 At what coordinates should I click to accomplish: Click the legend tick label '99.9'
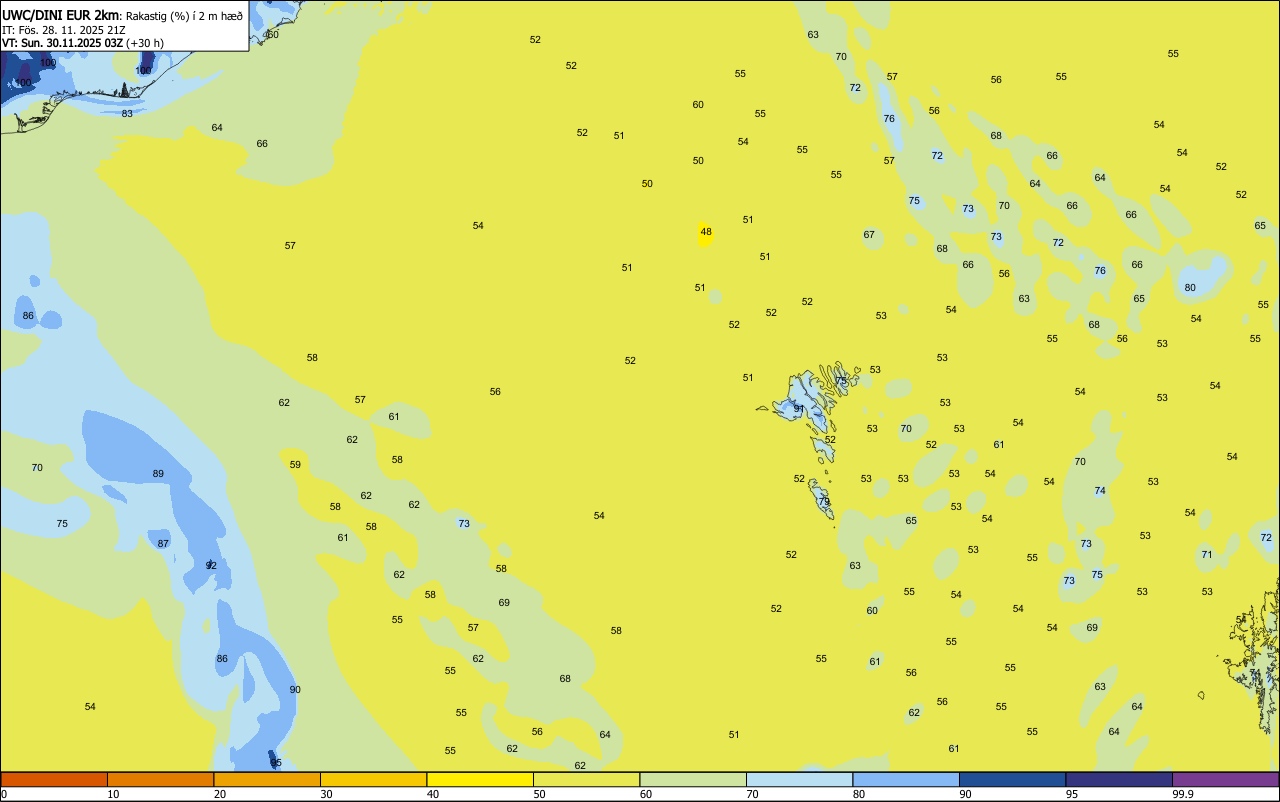[x=1183, y=794]
